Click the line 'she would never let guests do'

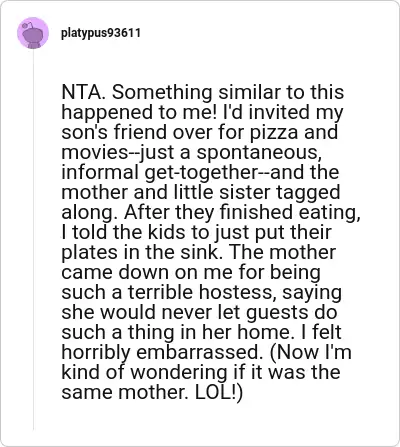pos(199,313)
